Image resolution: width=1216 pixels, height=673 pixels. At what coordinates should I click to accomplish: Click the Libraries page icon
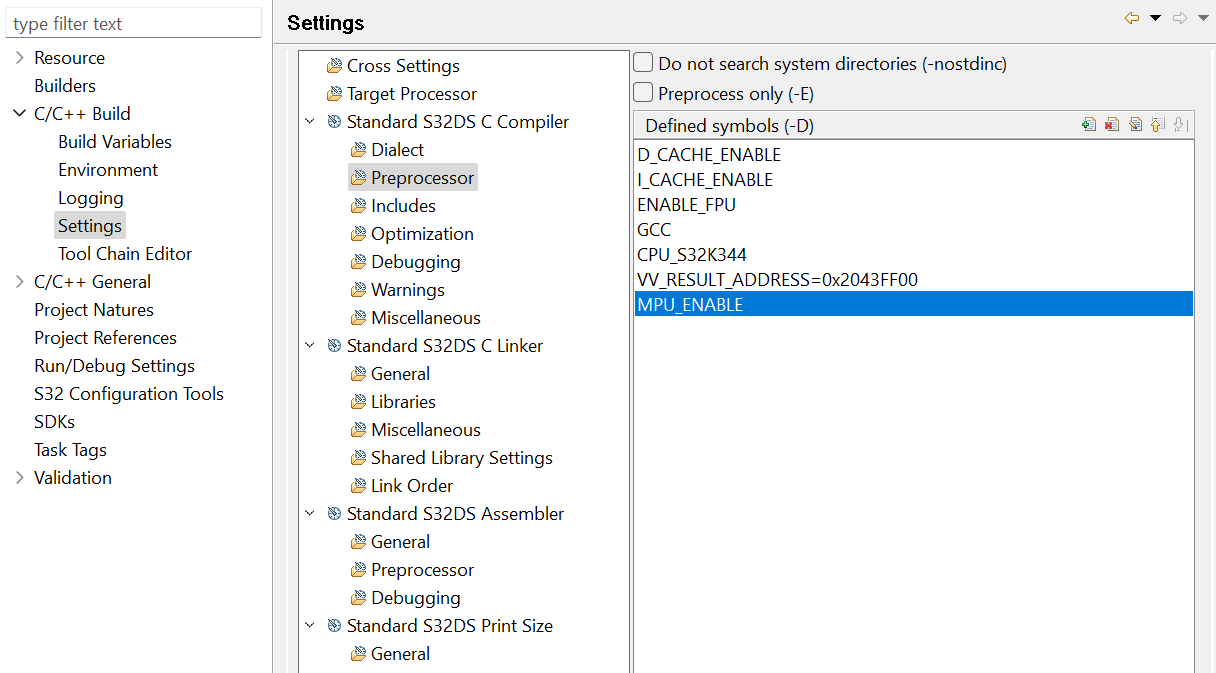(358, 402)
